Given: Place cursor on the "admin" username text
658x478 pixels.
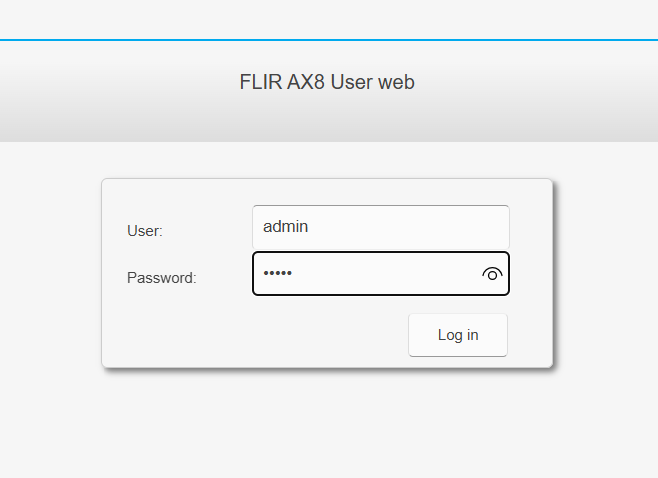Looking at the screenshot, I should pos(285,227).
